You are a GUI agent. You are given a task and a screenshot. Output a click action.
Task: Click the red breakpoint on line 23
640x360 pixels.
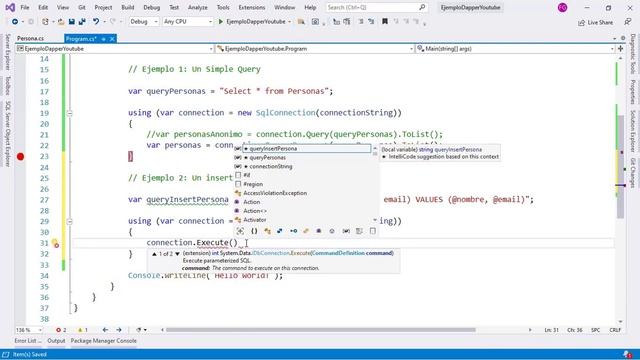point(20,157)
